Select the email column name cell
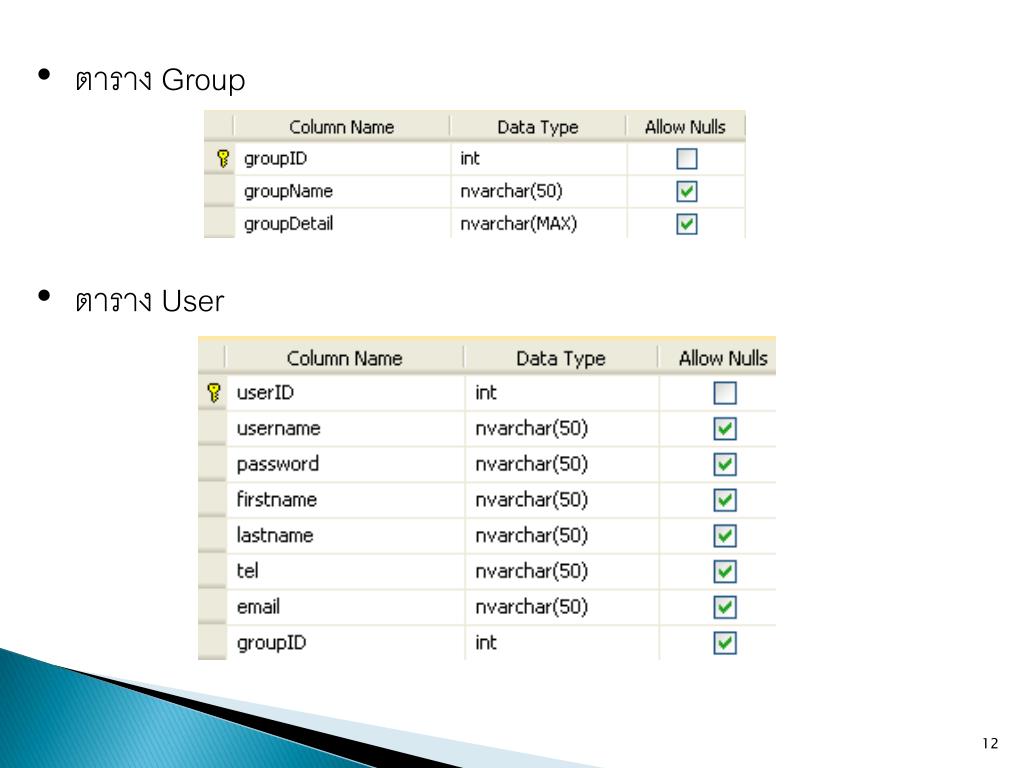 tap(345, 607)
